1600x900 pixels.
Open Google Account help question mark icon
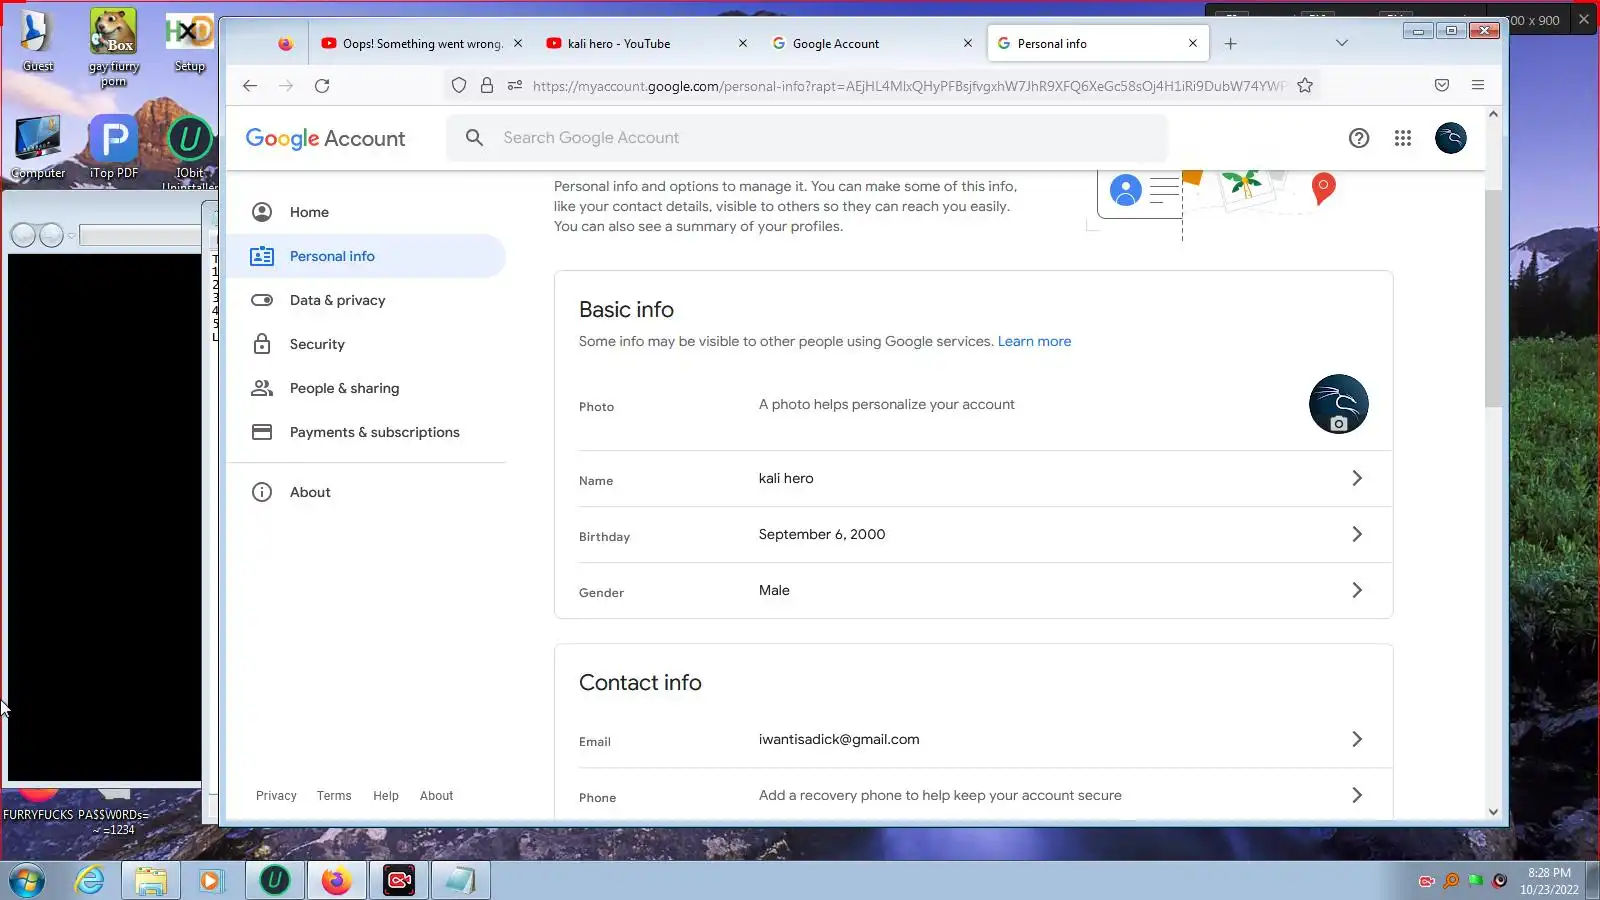(1359, 138)
